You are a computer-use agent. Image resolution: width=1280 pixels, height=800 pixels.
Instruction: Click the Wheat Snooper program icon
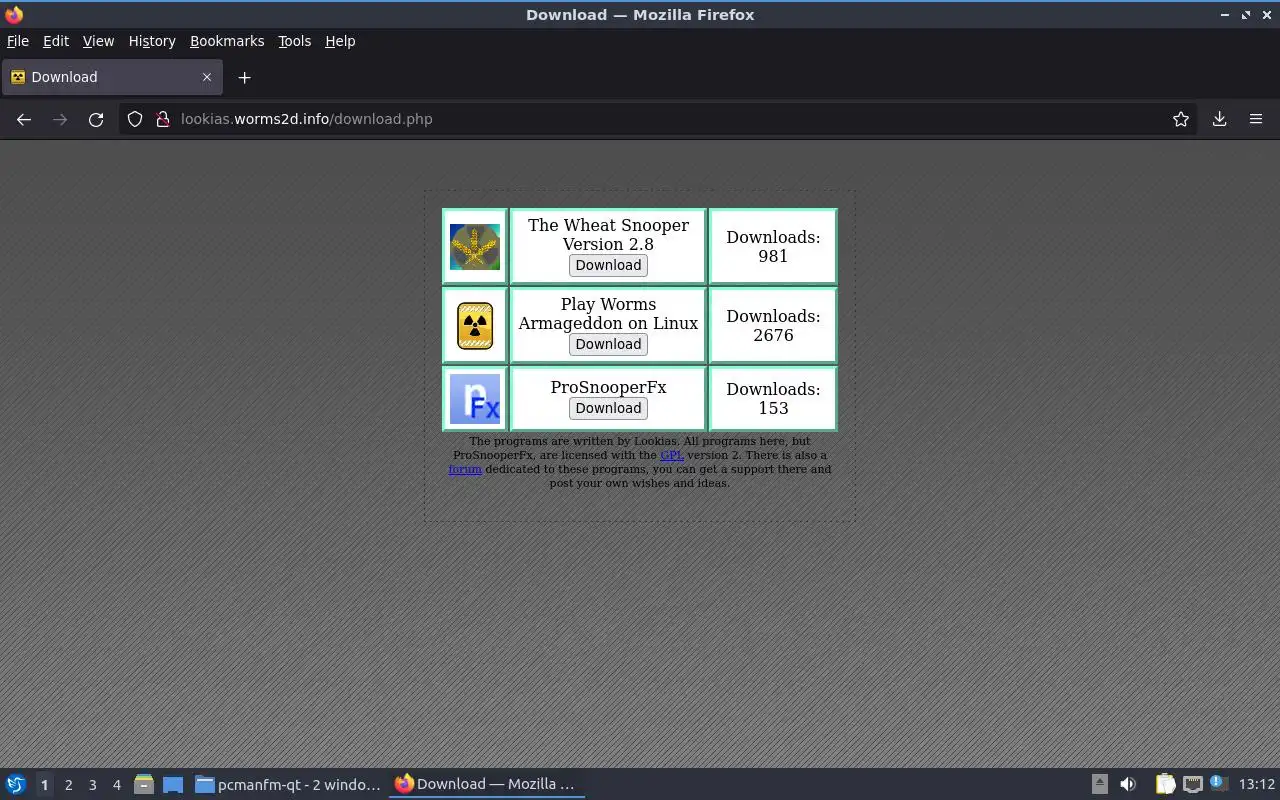coord(475,246)
